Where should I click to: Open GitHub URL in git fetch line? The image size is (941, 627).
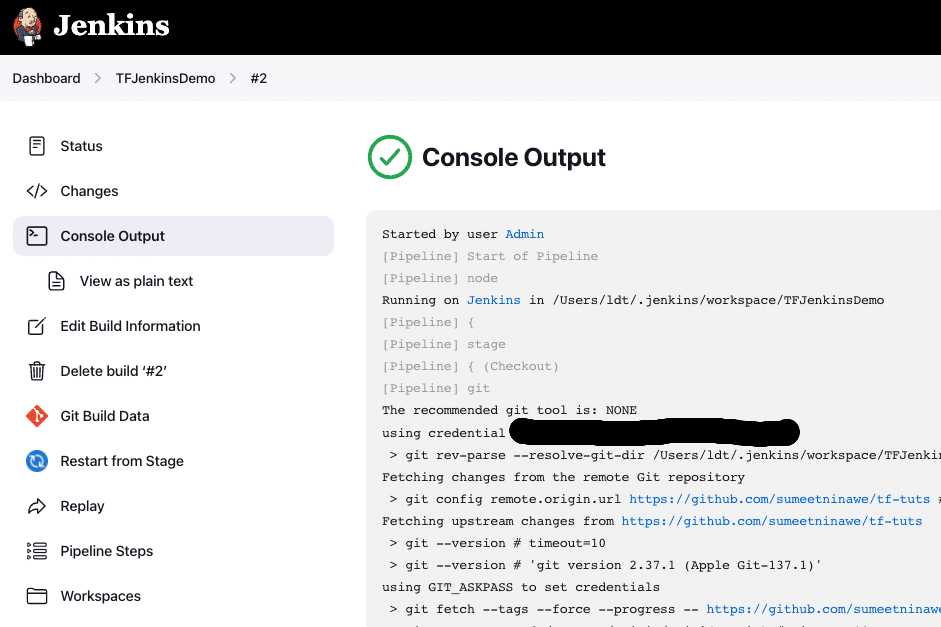(x=823, y=609)
